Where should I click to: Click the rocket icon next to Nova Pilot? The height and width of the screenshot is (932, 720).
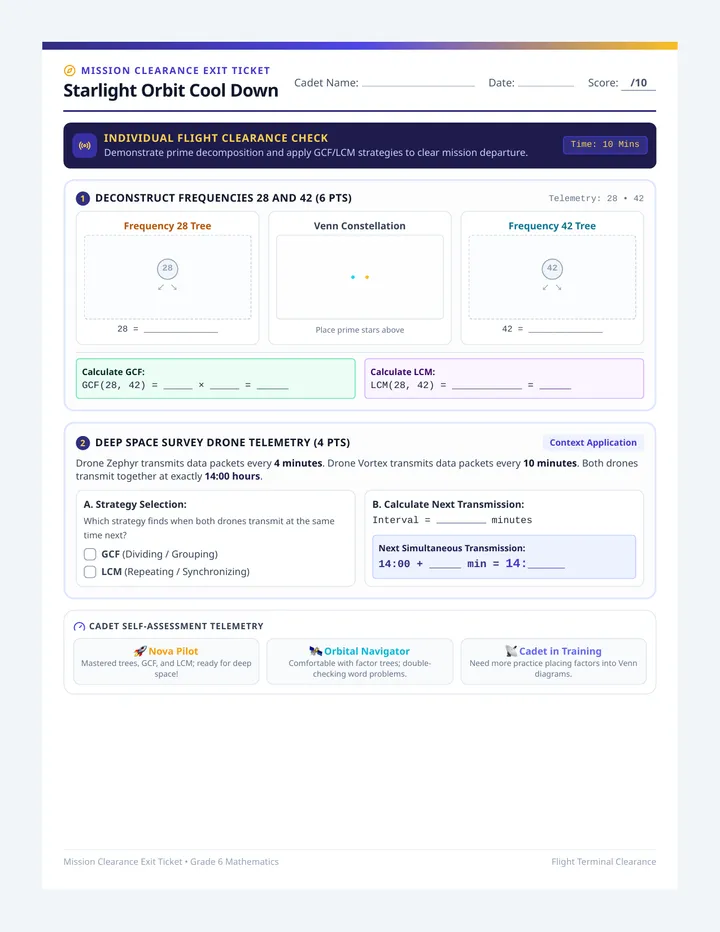140,651
